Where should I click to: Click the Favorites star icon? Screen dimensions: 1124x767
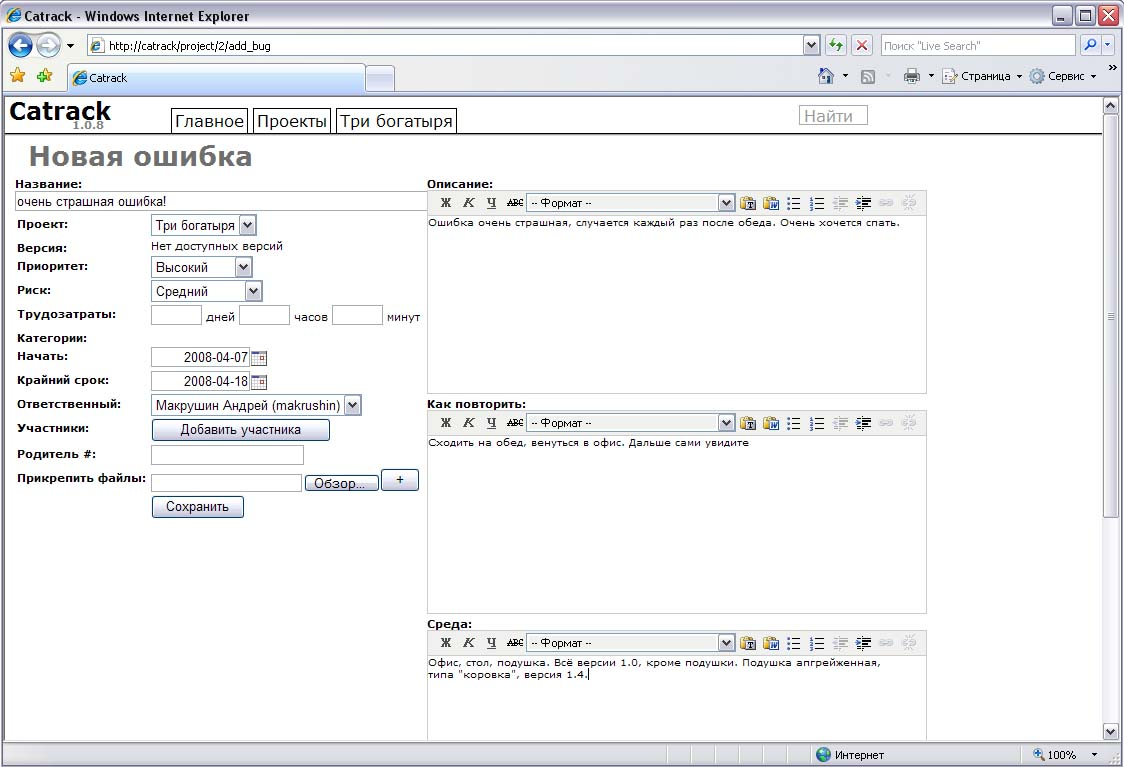point(17,75)
